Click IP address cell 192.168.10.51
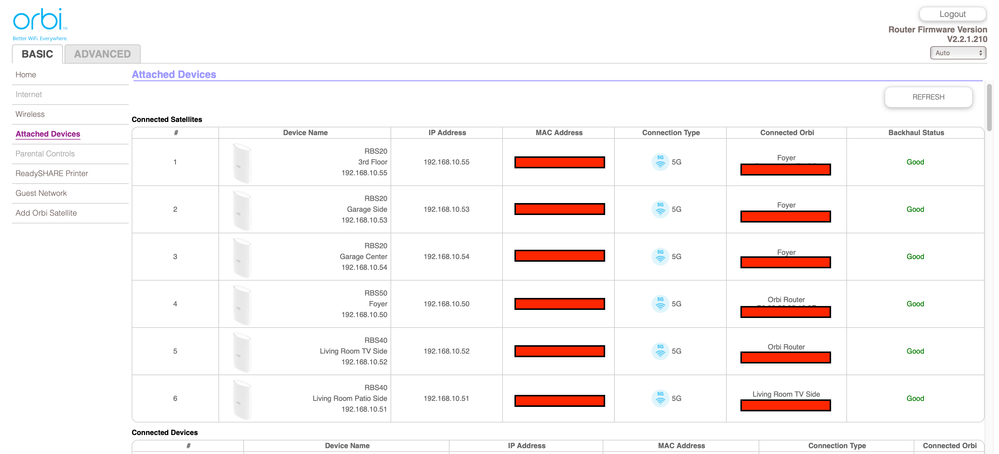This screenshot has height=454, width=999. click(x=447, y=398)
